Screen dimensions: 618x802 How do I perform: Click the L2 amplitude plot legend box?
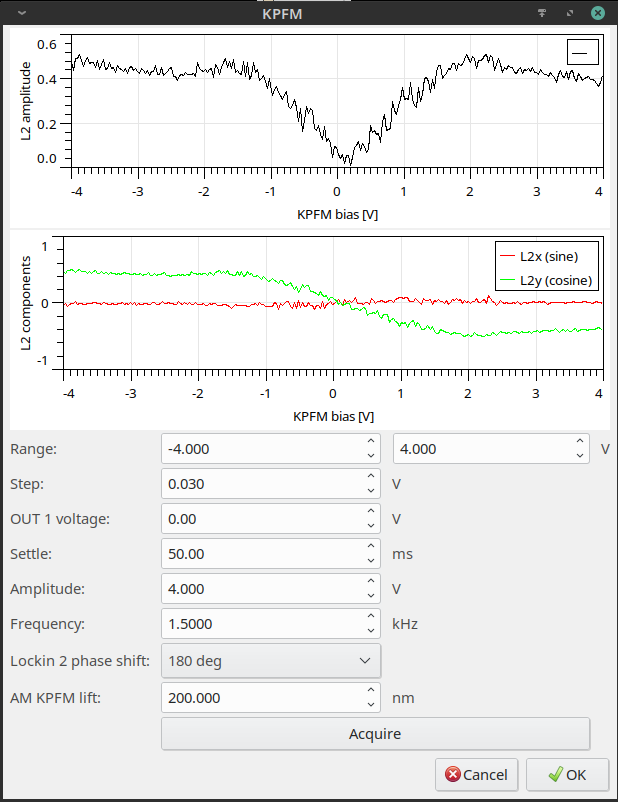(x=582, y=51)
